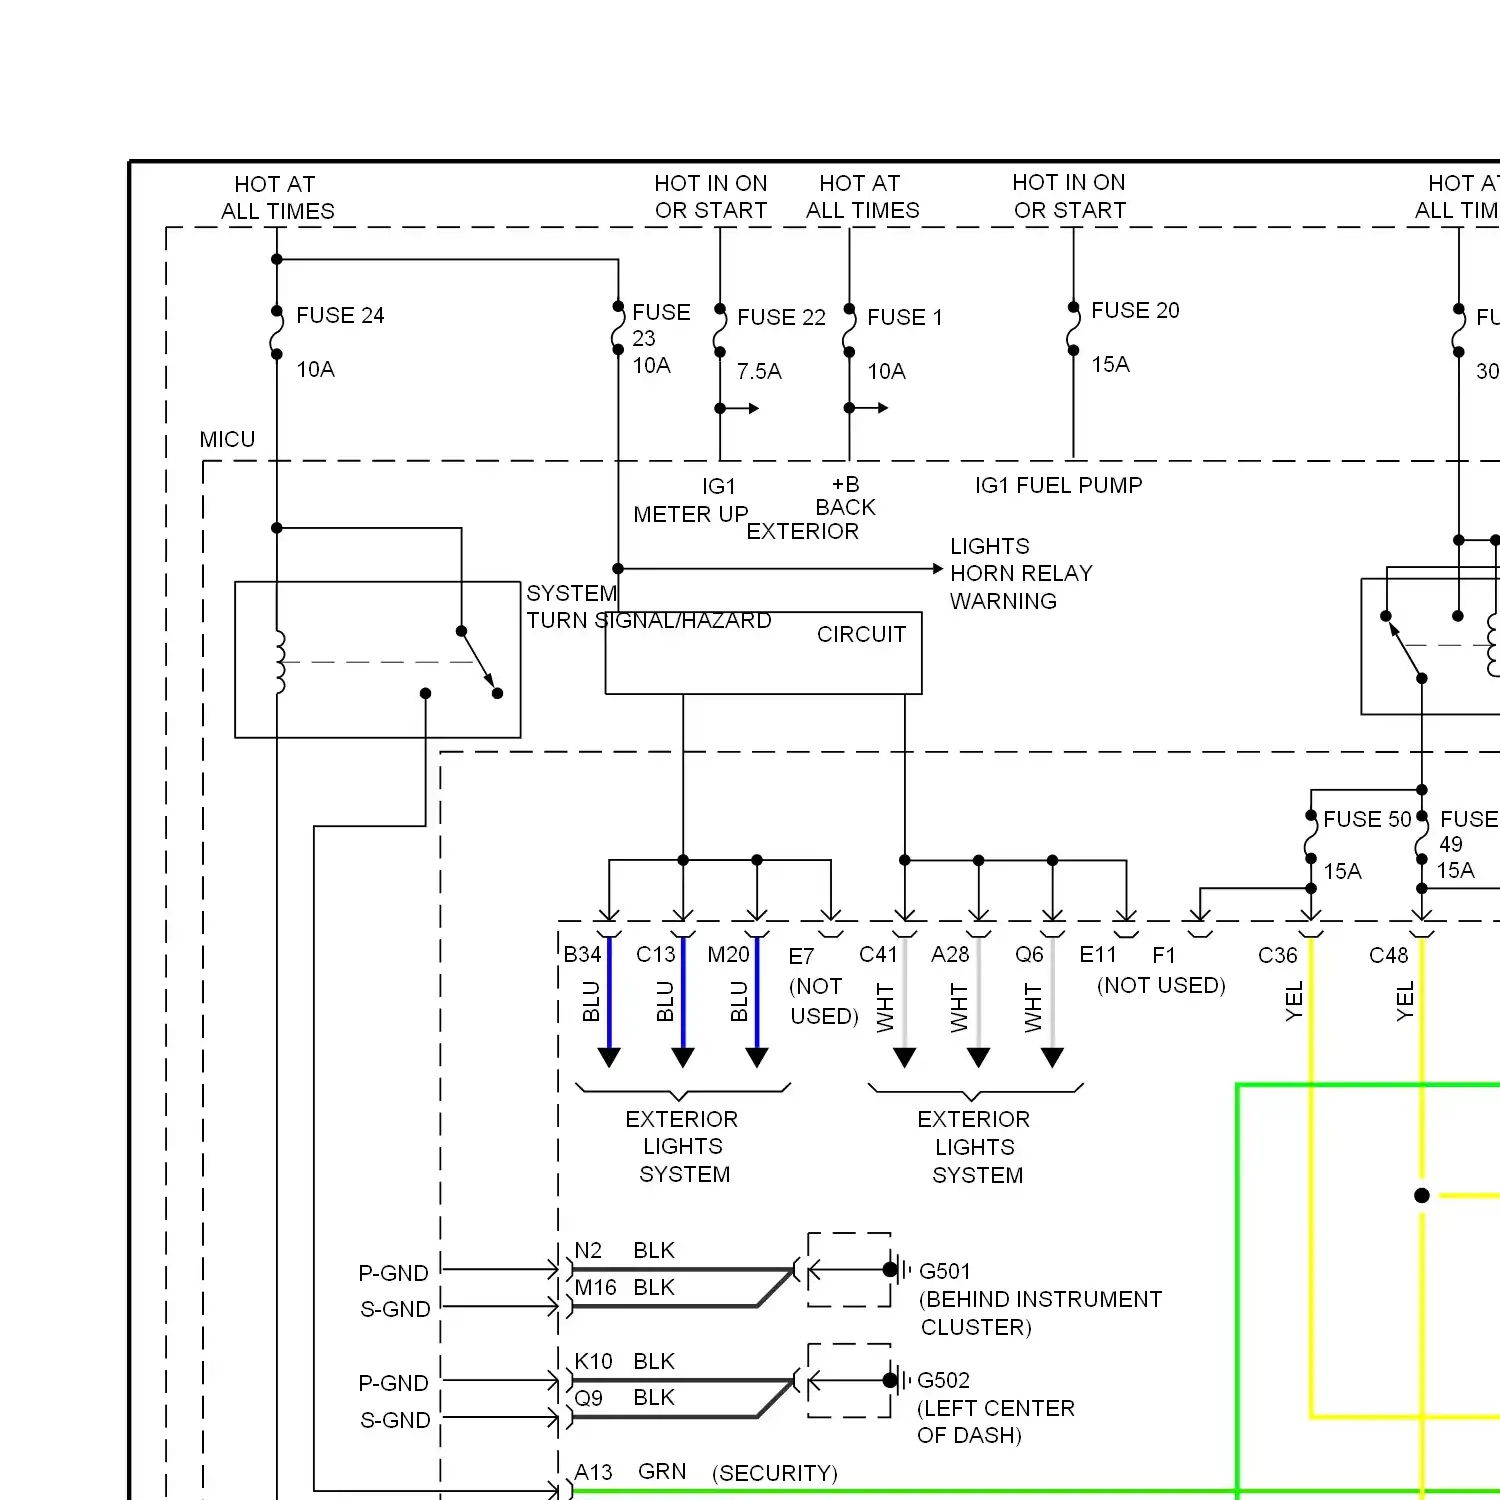
Task: Click the BEHIND INSTRUMENT CLUSTER note
Action: click(x=1040, y=1313)
